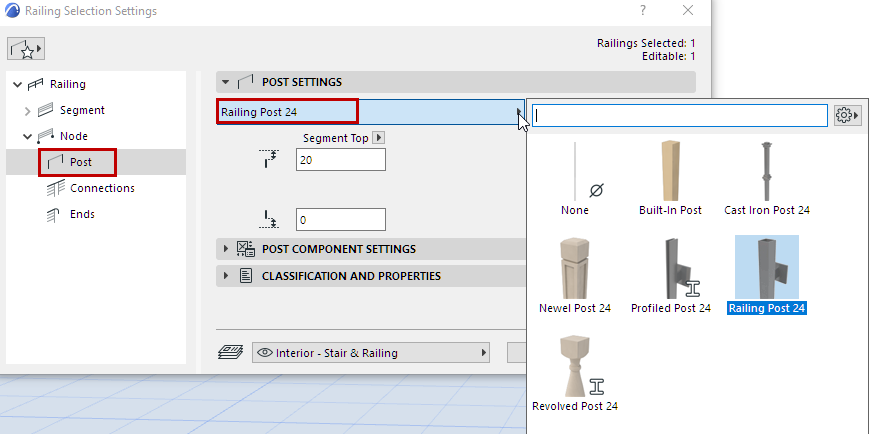
Task: Collapse the Post Settings panel
Action: click(x=225, y=82)
